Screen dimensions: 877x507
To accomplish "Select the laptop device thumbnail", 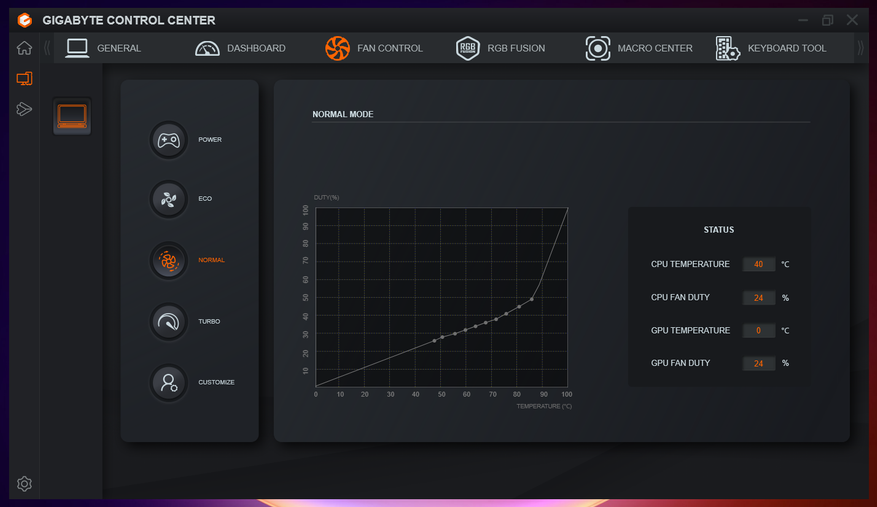I will pyautogui.click(x=72, y=116).
